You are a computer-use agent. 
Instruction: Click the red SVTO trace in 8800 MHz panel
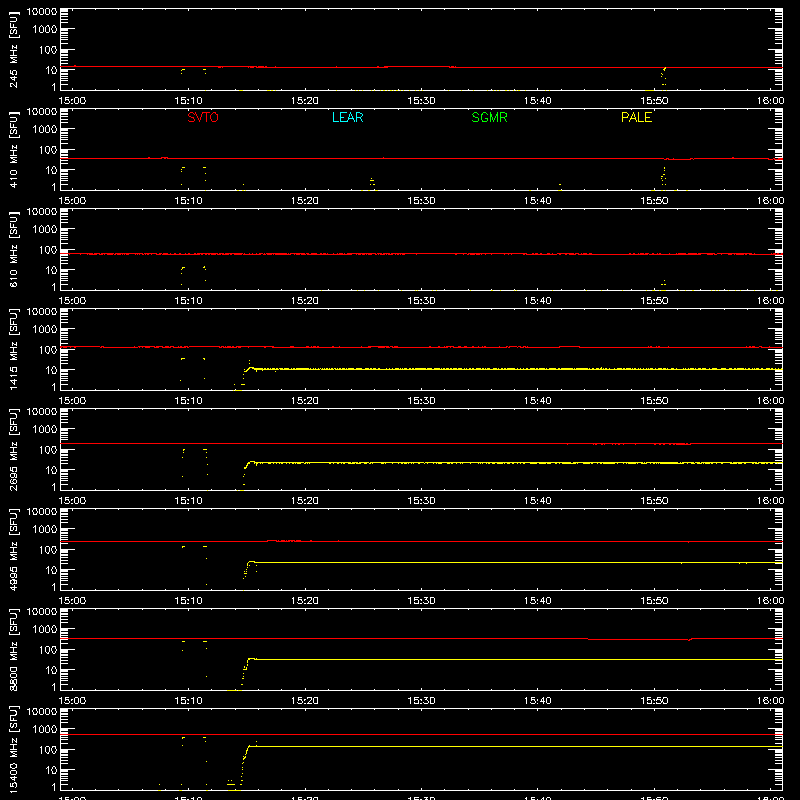point(421,638)
